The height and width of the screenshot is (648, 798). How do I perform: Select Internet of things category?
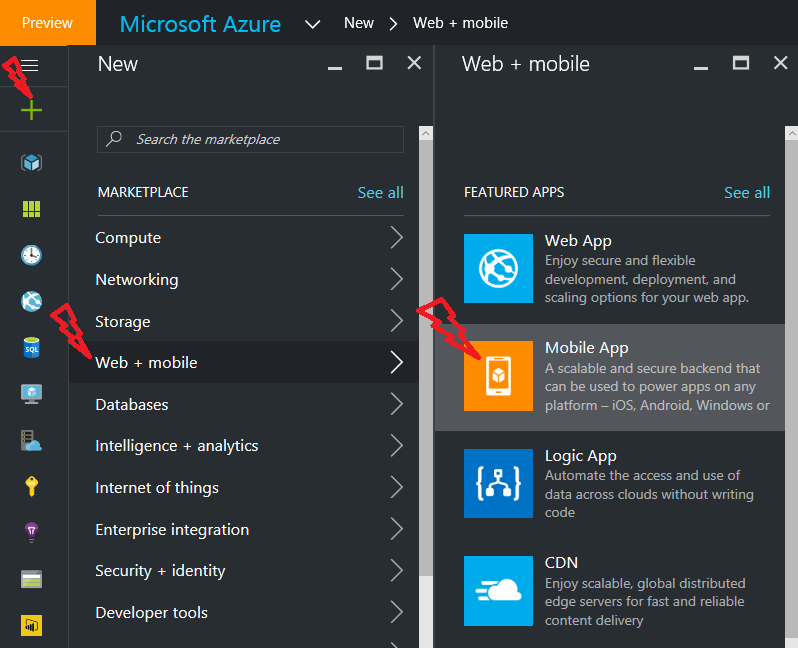[x=244, y=487]
